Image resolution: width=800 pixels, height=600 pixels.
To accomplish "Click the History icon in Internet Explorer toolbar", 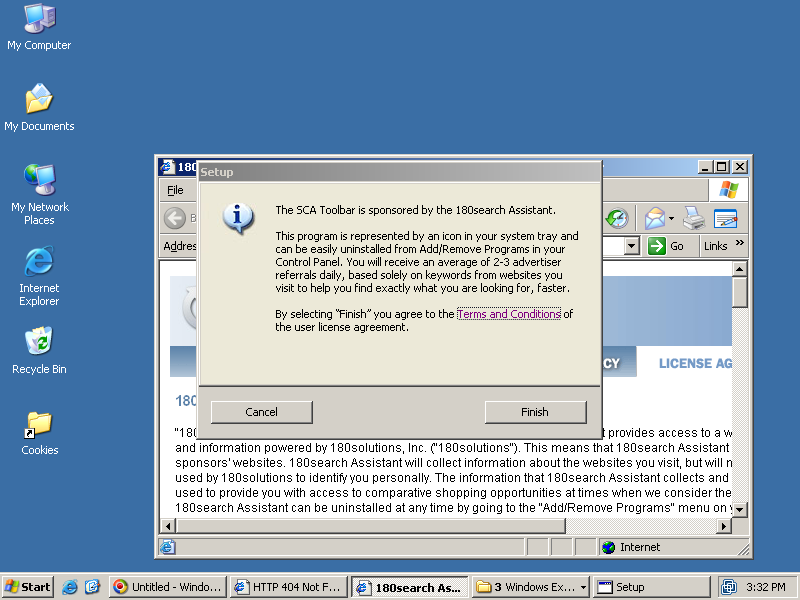I will click(617, 219).
